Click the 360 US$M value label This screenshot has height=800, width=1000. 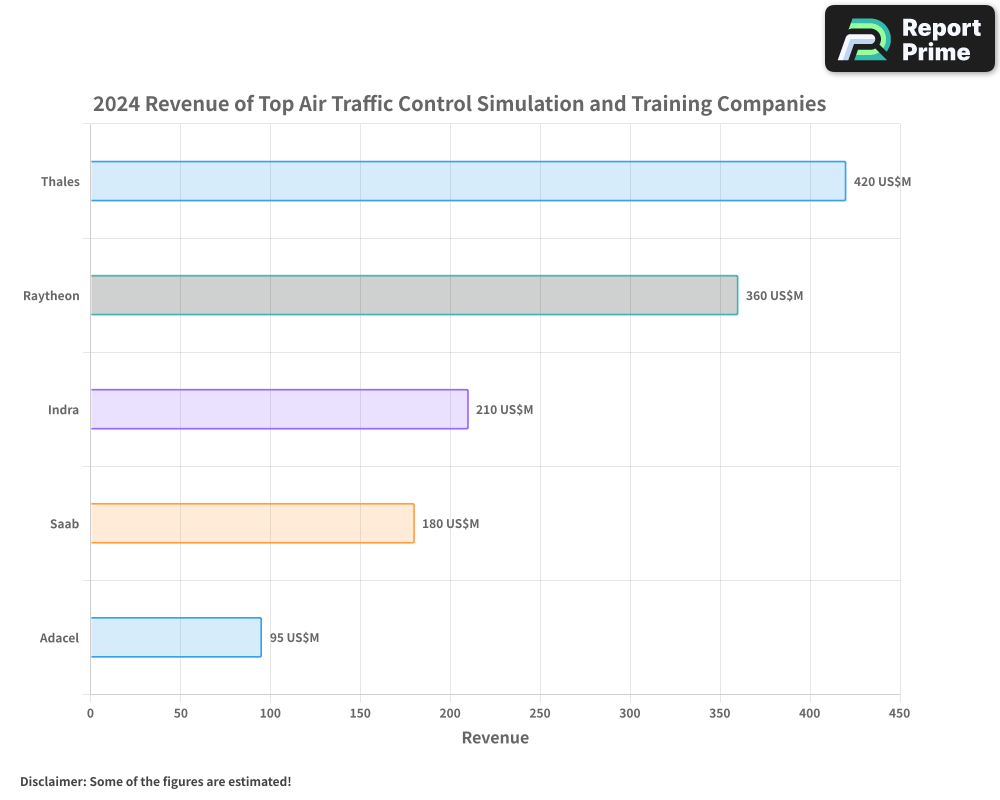pos(777,295)
